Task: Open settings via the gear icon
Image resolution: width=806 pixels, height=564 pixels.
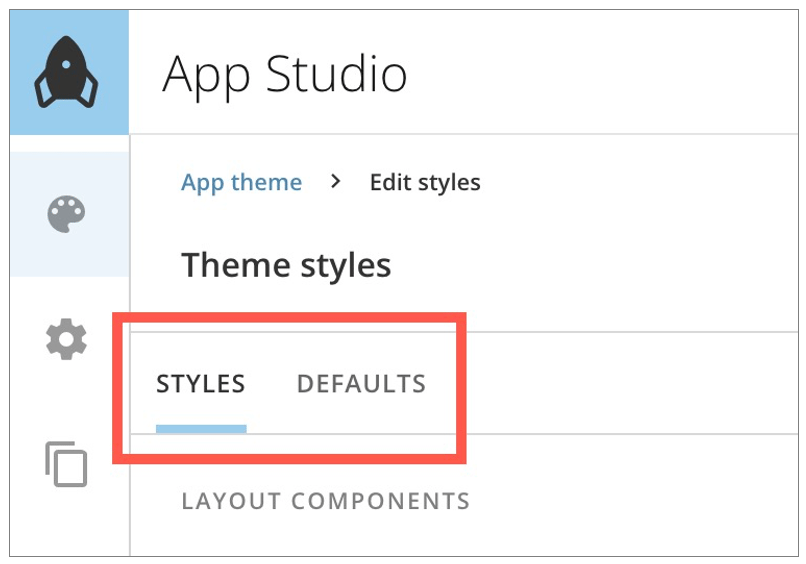Action: pyautogui.click(x=66, y=339)
